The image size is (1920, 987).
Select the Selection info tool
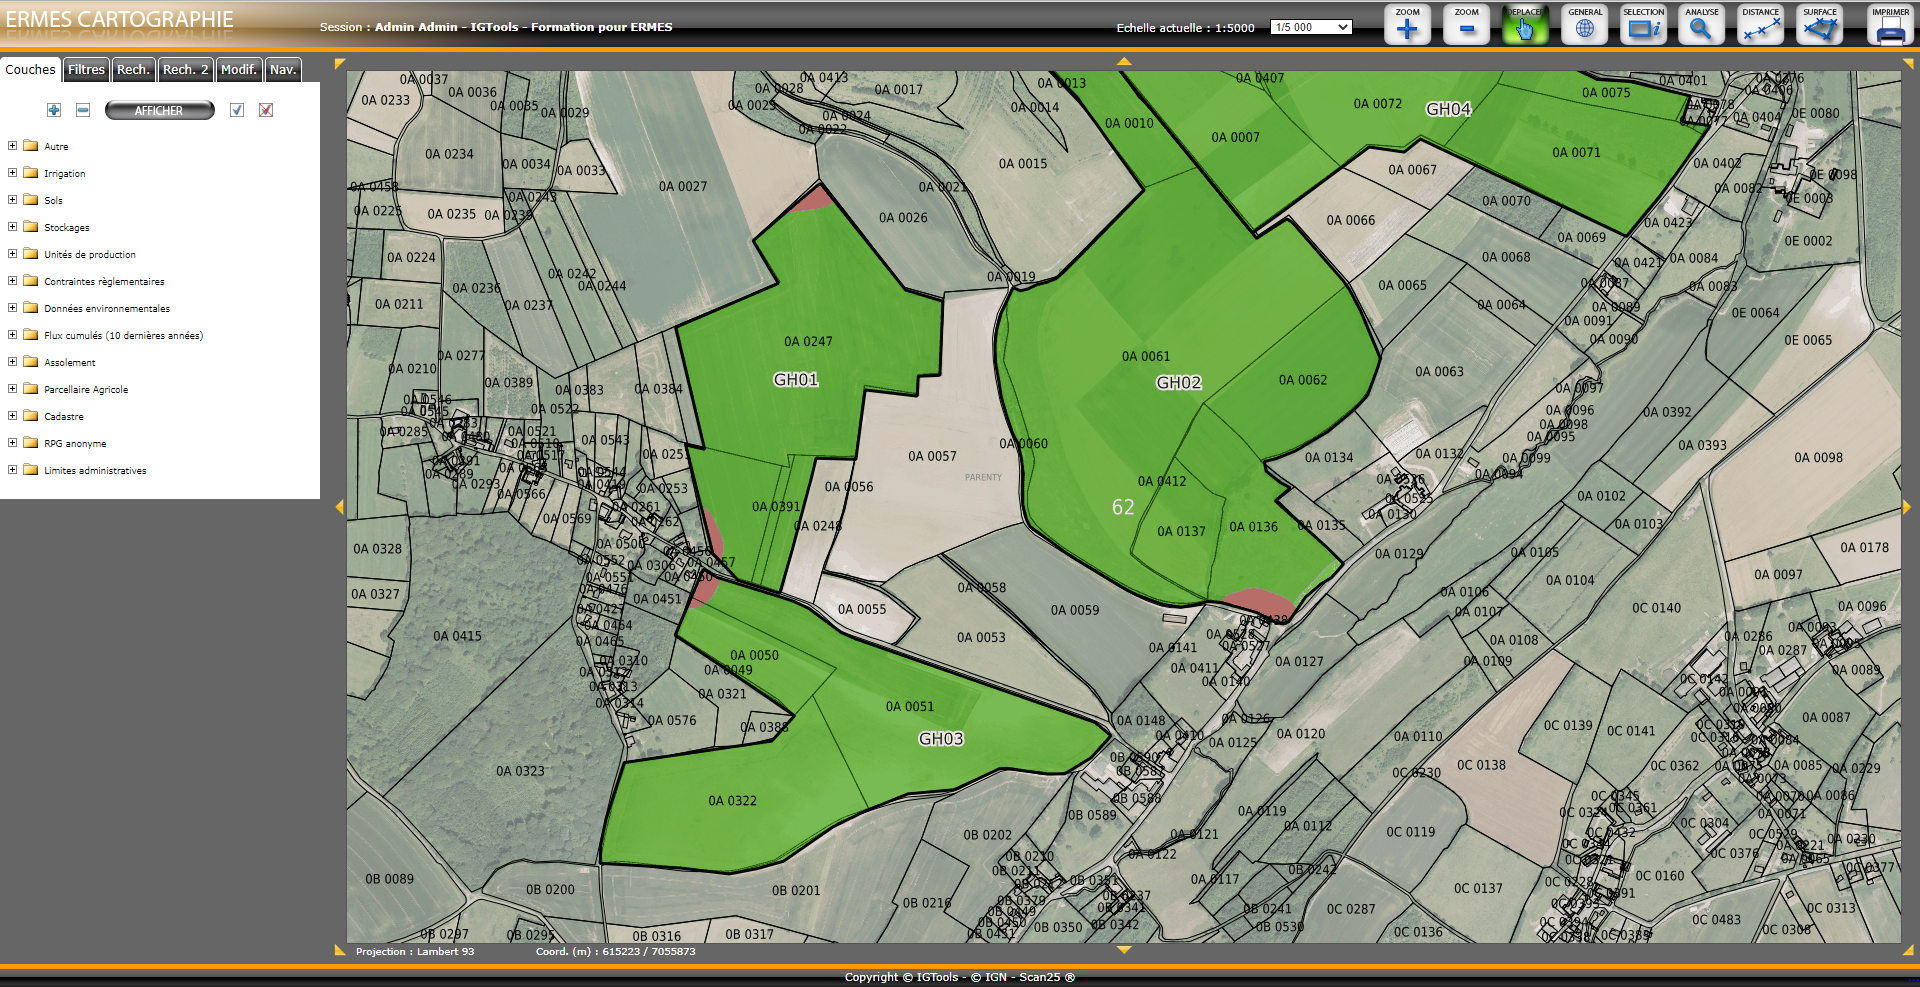(x=1643, y=26)
